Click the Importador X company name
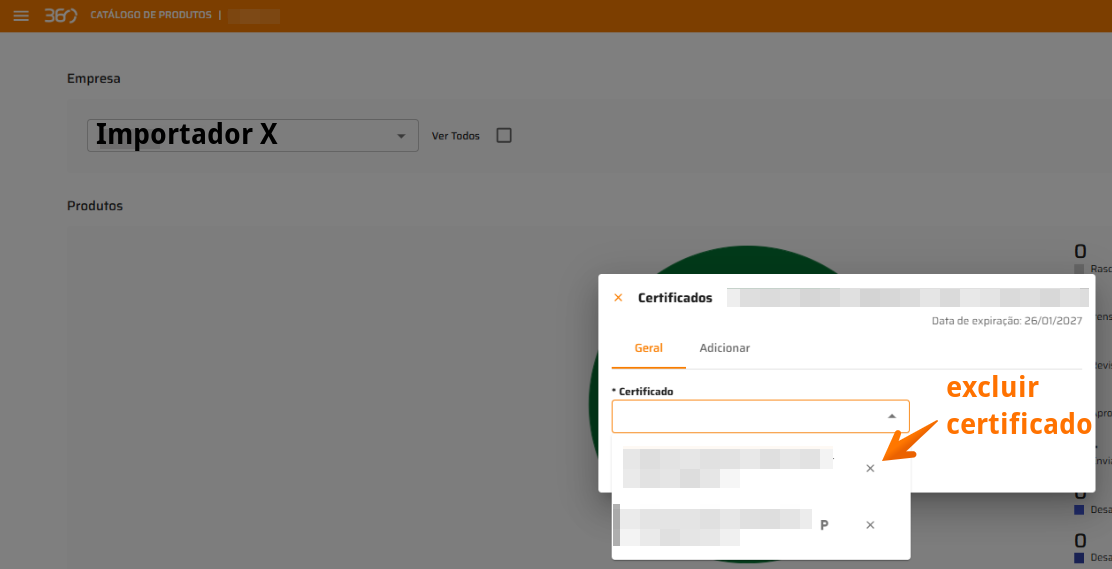1112x569 pixels. pos(187,135)
